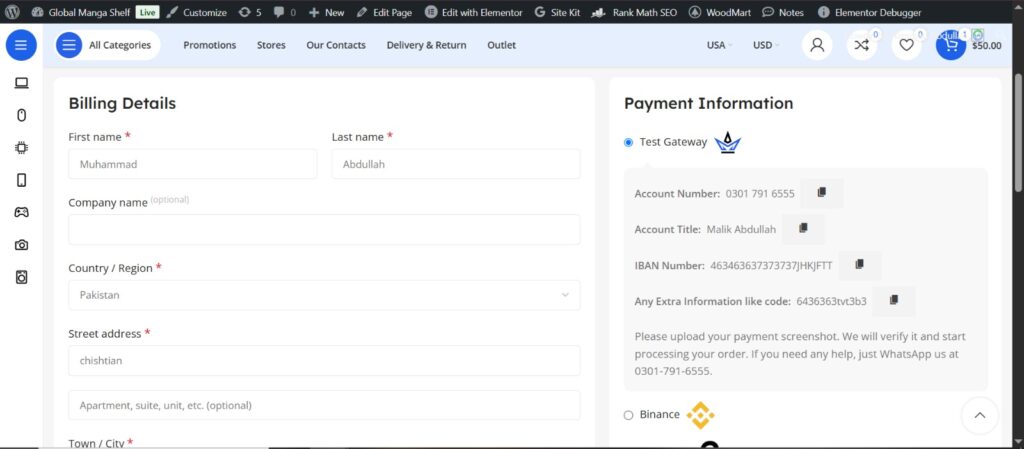
Task: Click the scroll-to-top arrow button
Action: coord(980,415)
